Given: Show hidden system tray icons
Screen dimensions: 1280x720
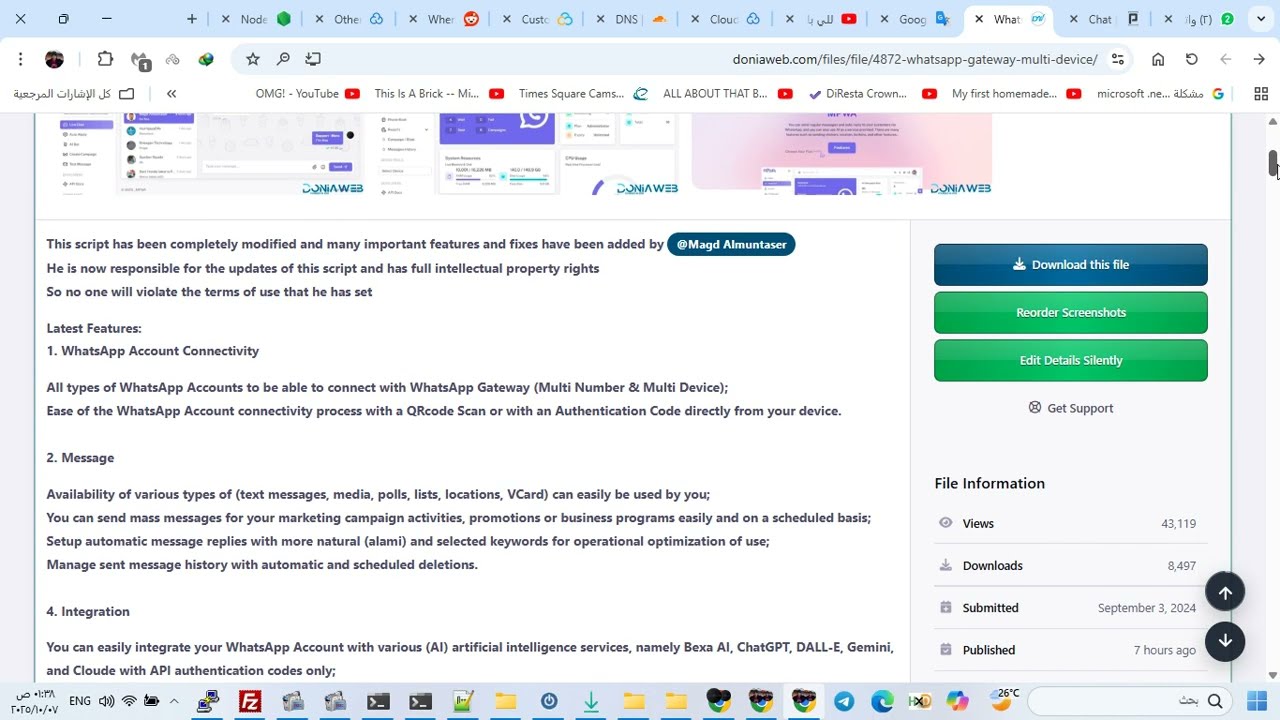Looking at the screenshot, I should [174, 702].
